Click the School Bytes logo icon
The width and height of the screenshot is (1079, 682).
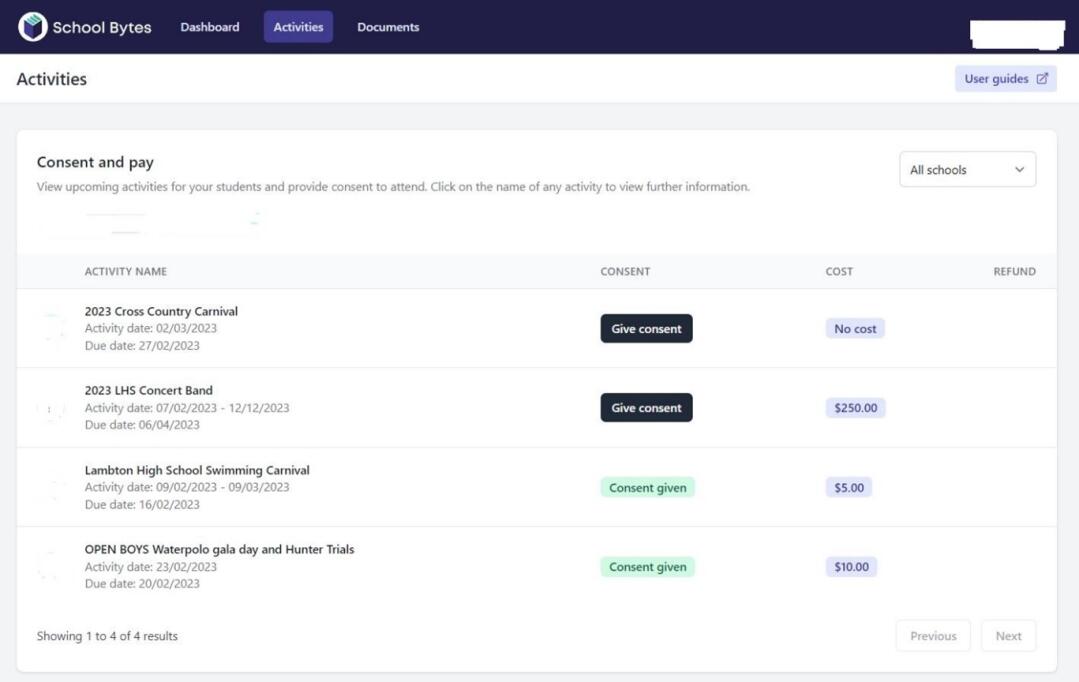click(32, 27)
